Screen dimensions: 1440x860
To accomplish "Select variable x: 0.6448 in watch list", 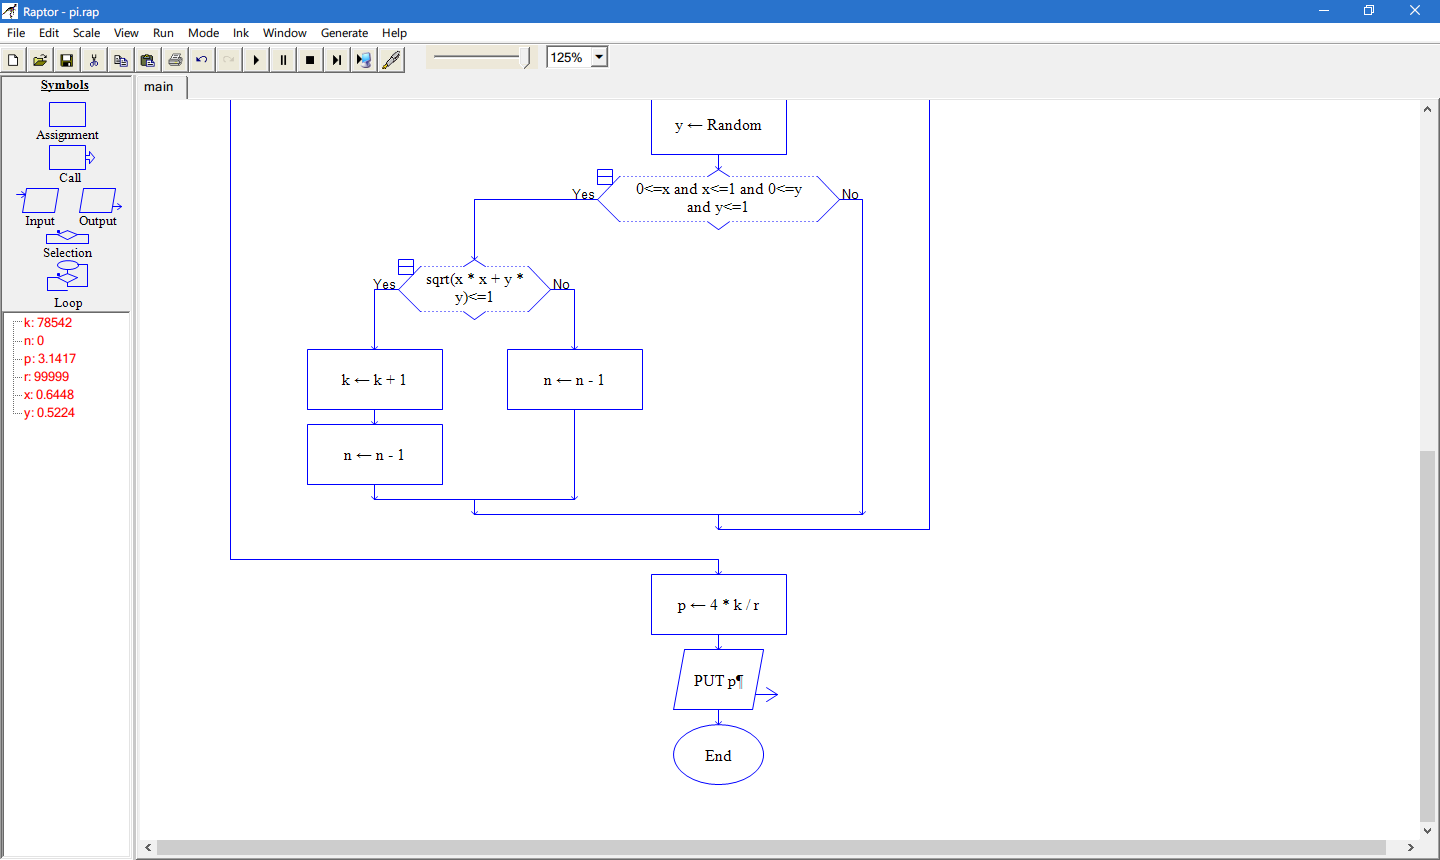I will click(49, 395).
